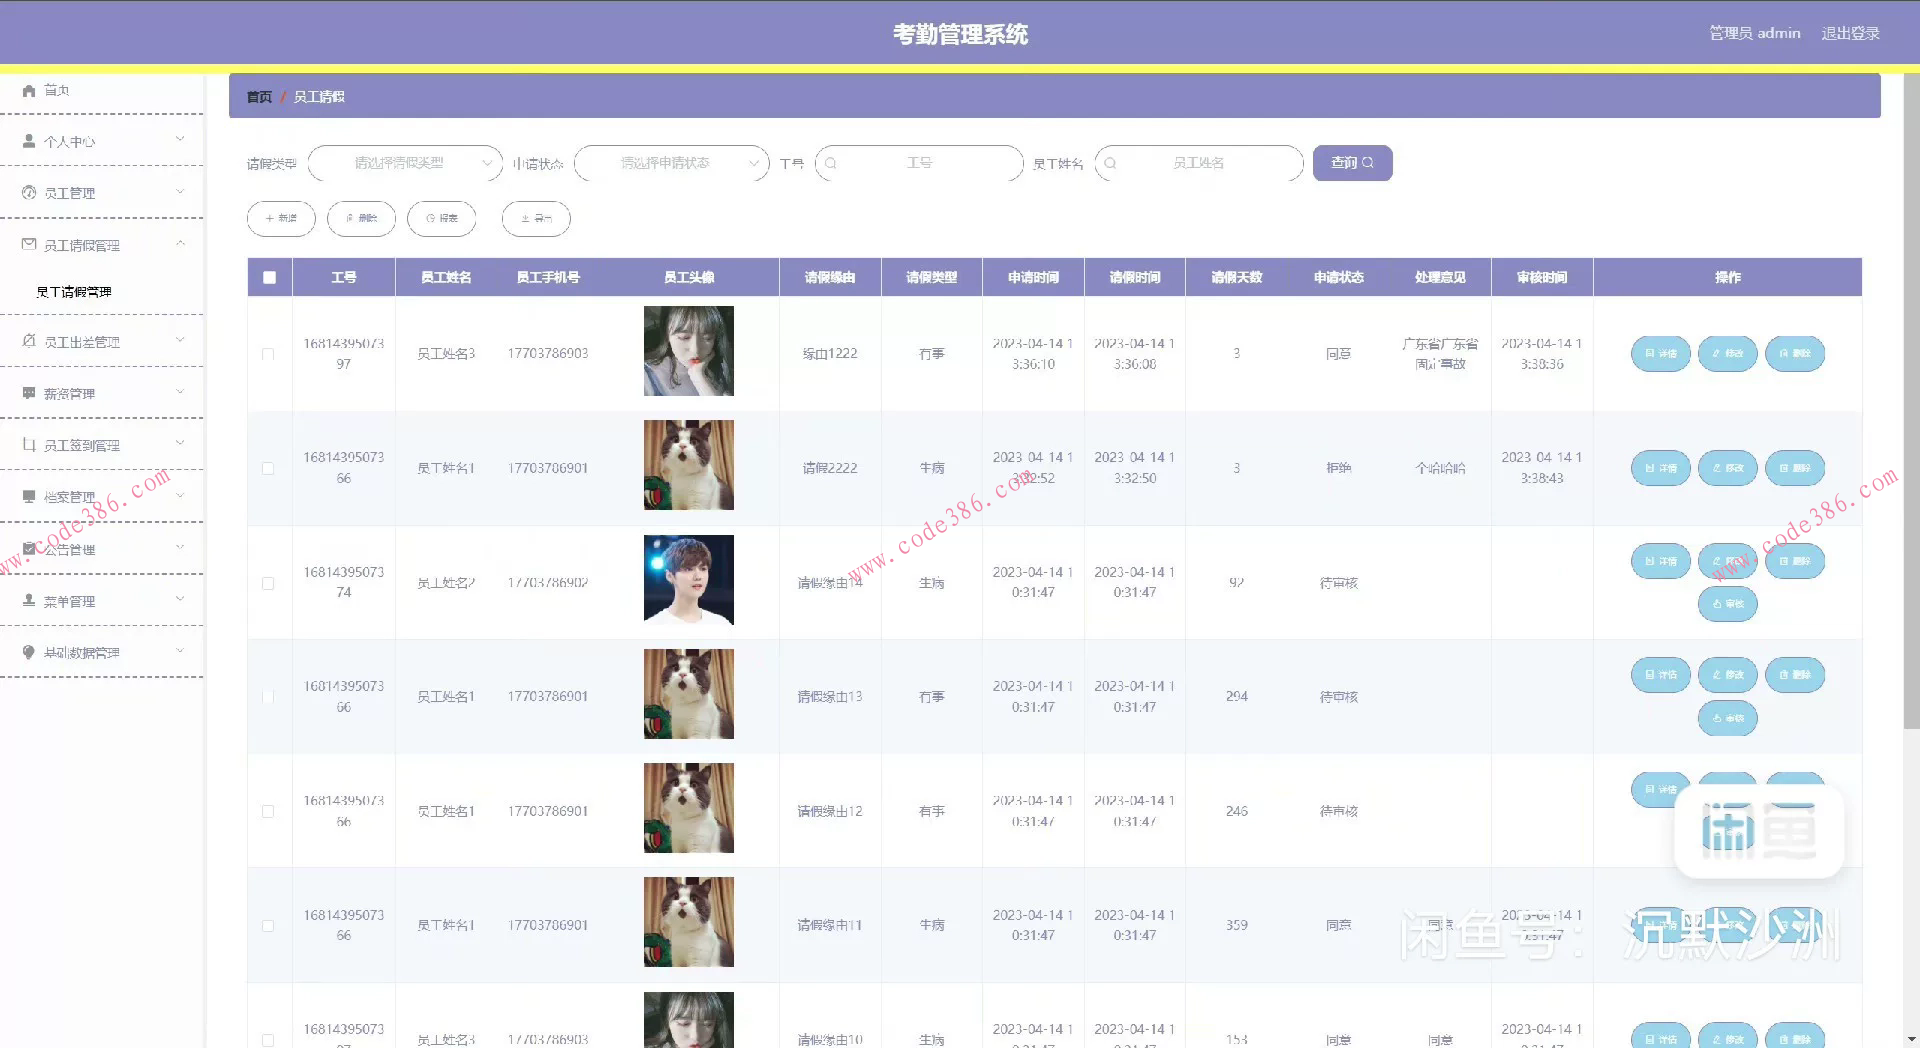This screenshot has height=1048, width=1920.
Task: Click the 查询 search button
Action: click(1352, 163)
